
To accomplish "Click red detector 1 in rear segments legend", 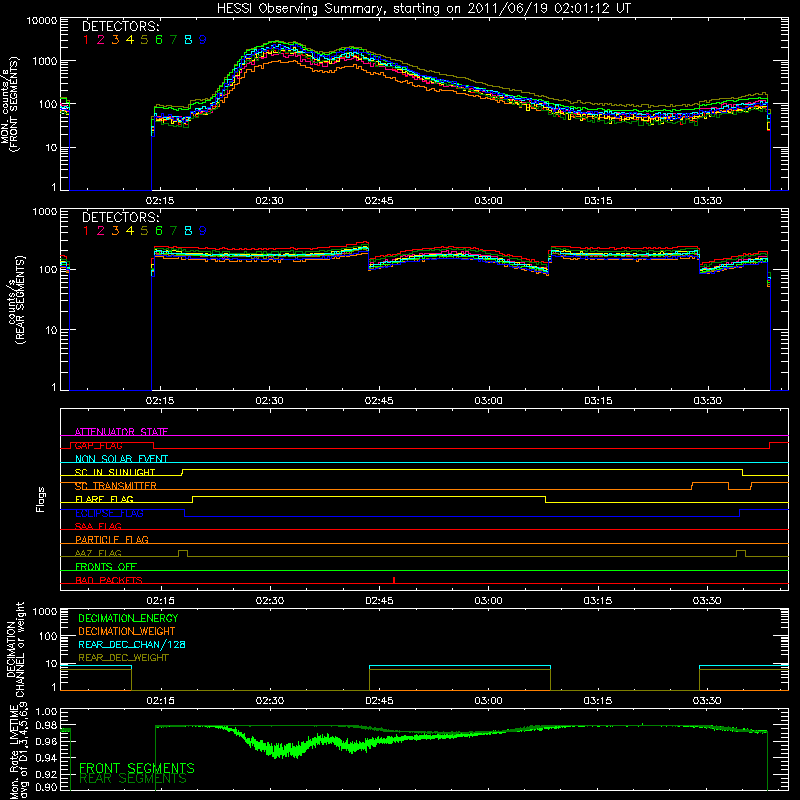I will tap(86, 231).
